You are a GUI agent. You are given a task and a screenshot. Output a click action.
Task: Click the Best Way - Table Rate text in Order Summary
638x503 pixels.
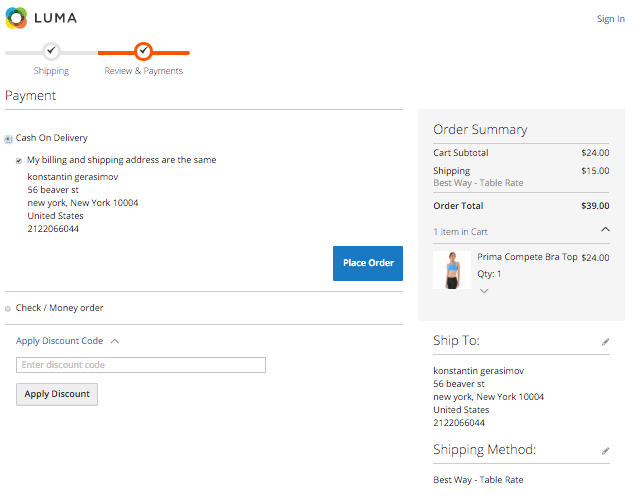pos(478,183)
